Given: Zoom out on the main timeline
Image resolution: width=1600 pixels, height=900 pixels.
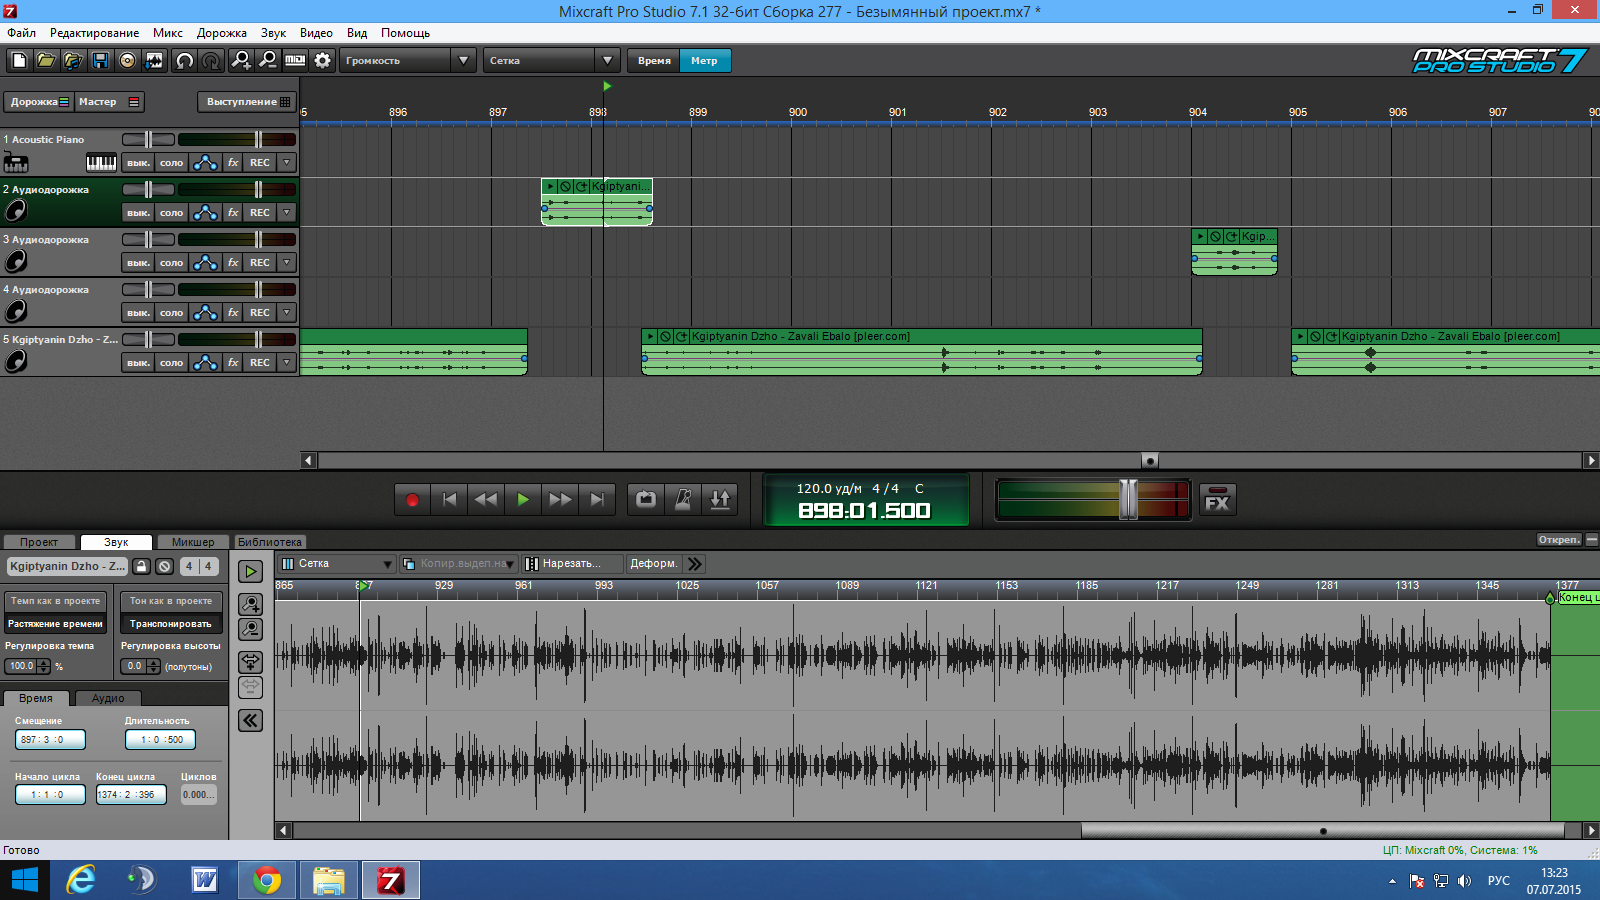Looking at the screenshot, I should [268, 61].
